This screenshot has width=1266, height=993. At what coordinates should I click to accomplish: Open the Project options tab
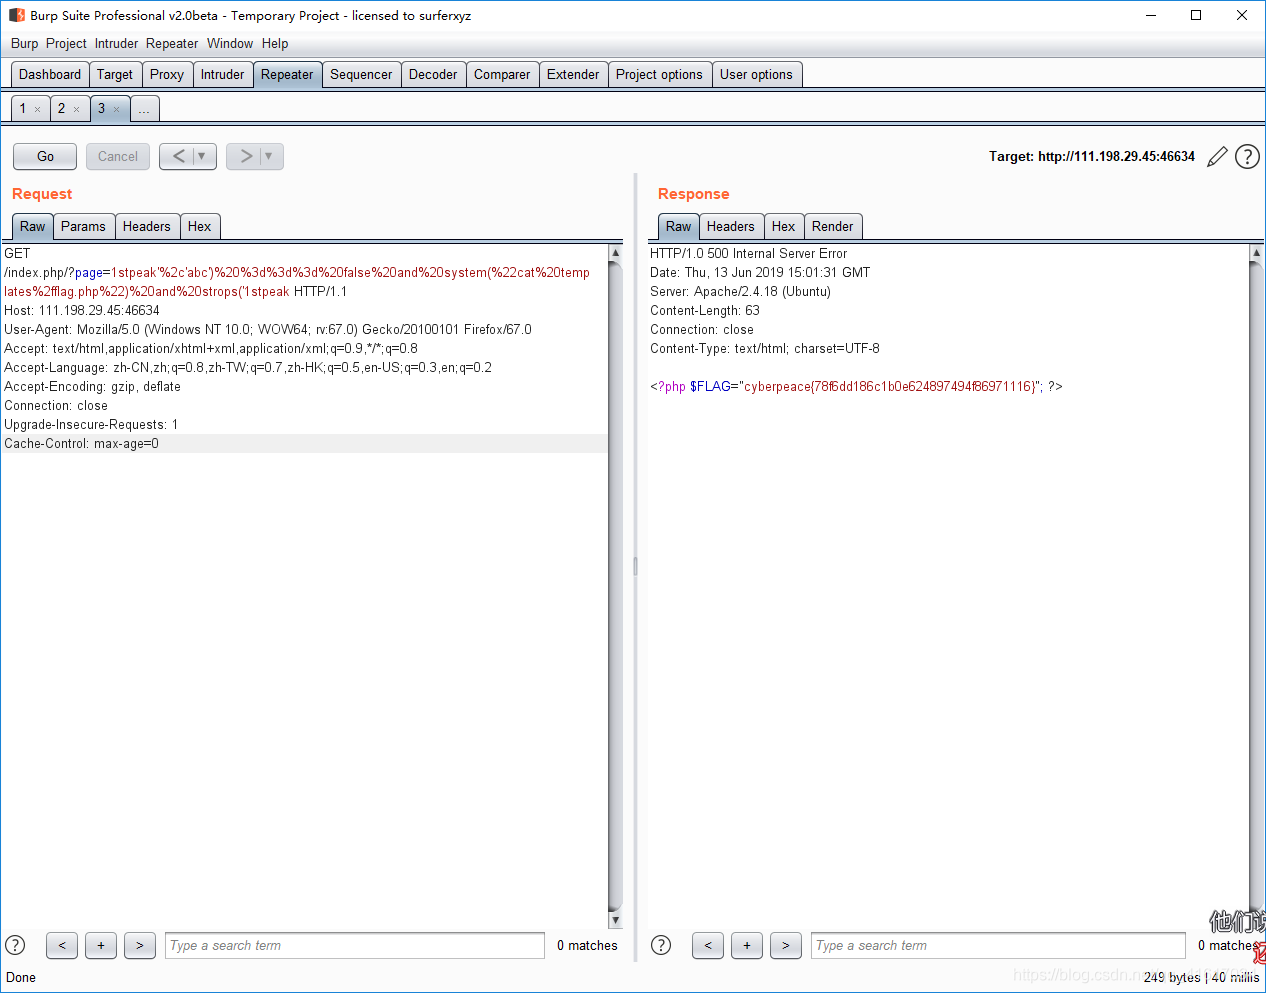click(659, 74)
